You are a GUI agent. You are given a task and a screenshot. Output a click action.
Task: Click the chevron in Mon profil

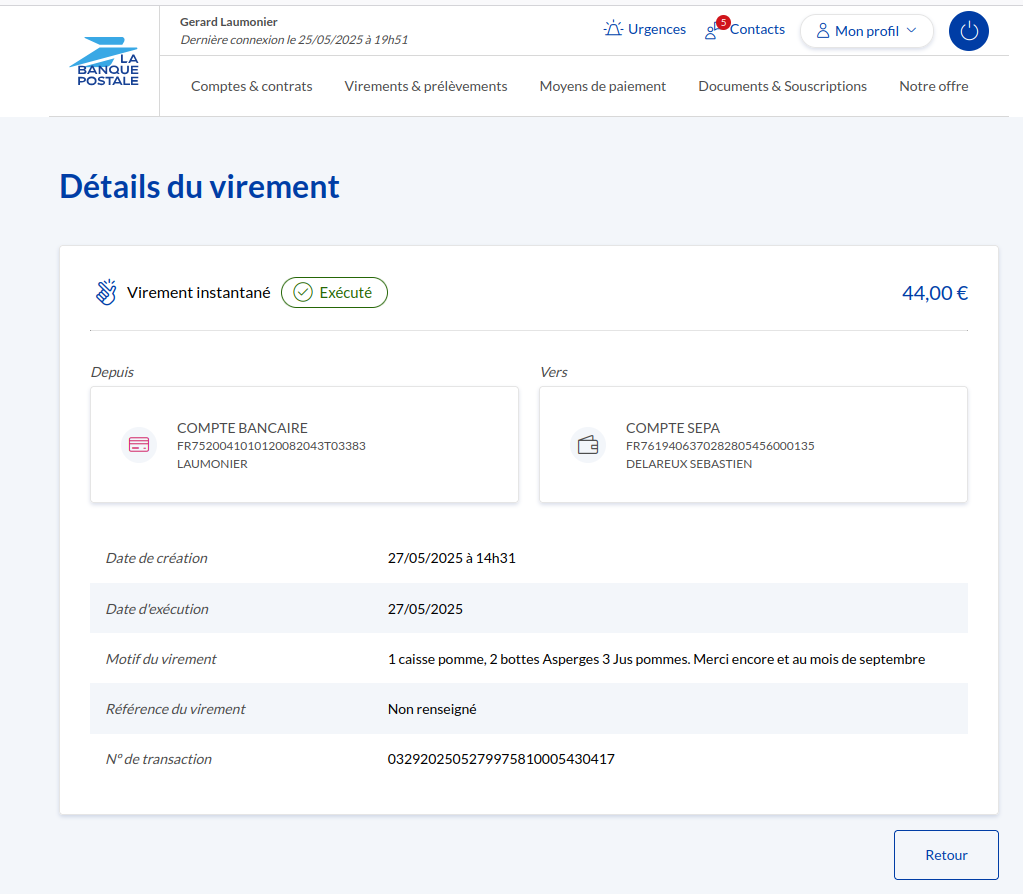click(911, 31)
